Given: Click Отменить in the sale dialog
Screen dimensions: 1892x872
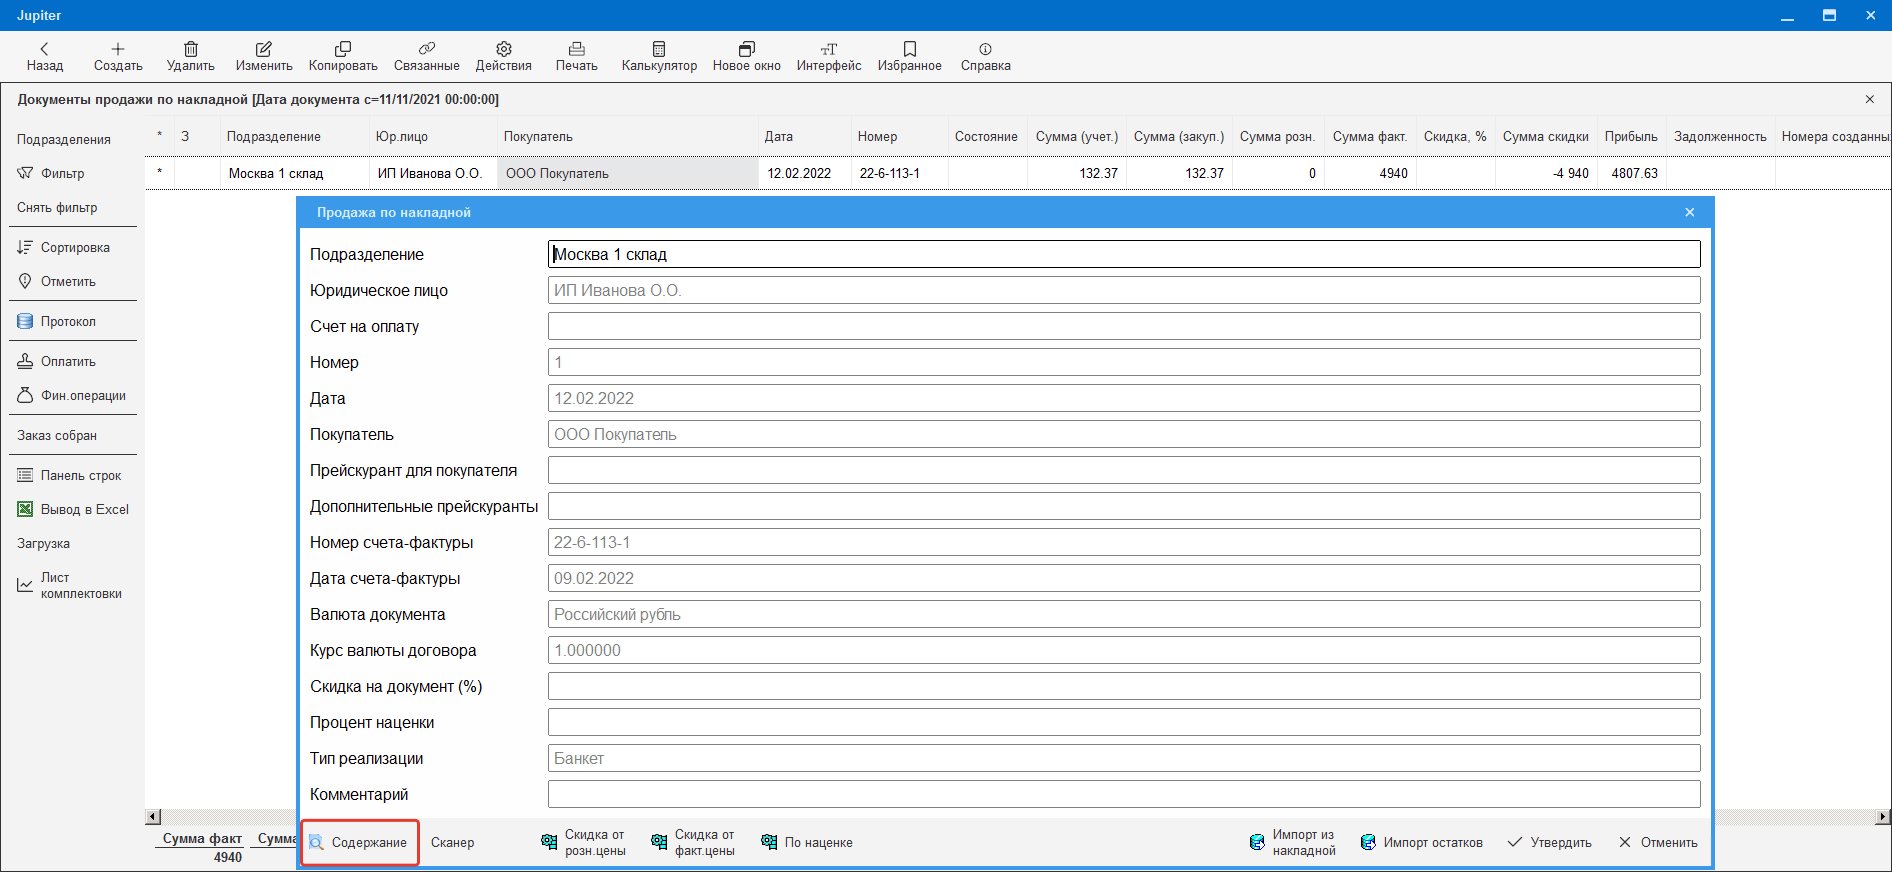Looking at the screenshot, I should [1658, 842].
